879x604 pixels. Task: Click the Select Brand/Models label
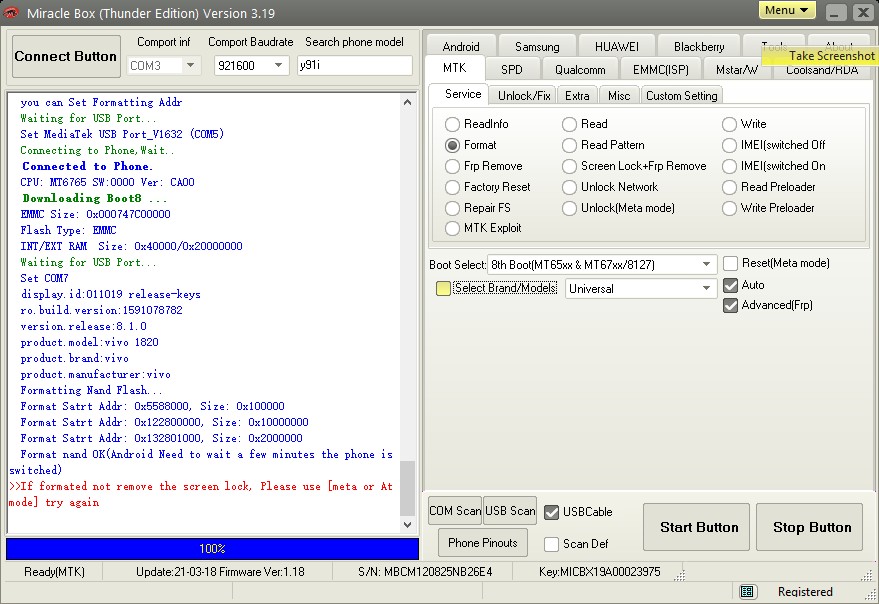[x=505, y=288]
